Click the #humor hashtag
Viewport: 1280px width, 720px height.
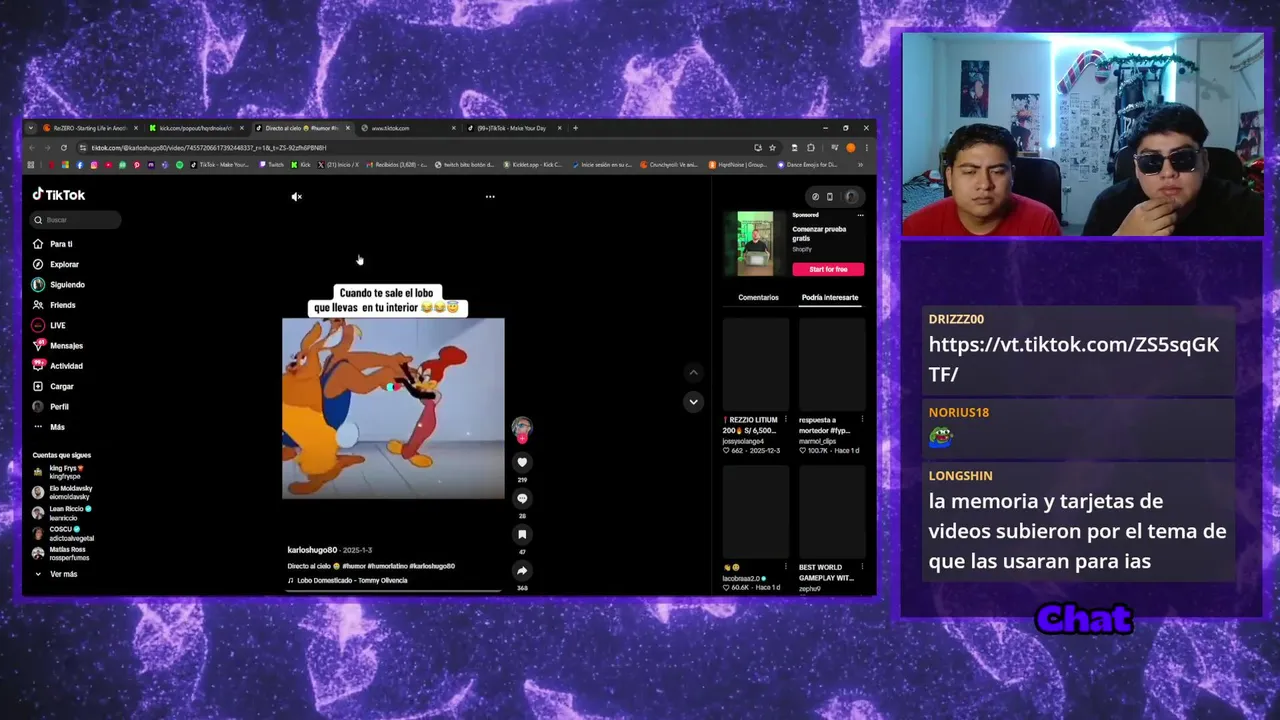point(355,566)
